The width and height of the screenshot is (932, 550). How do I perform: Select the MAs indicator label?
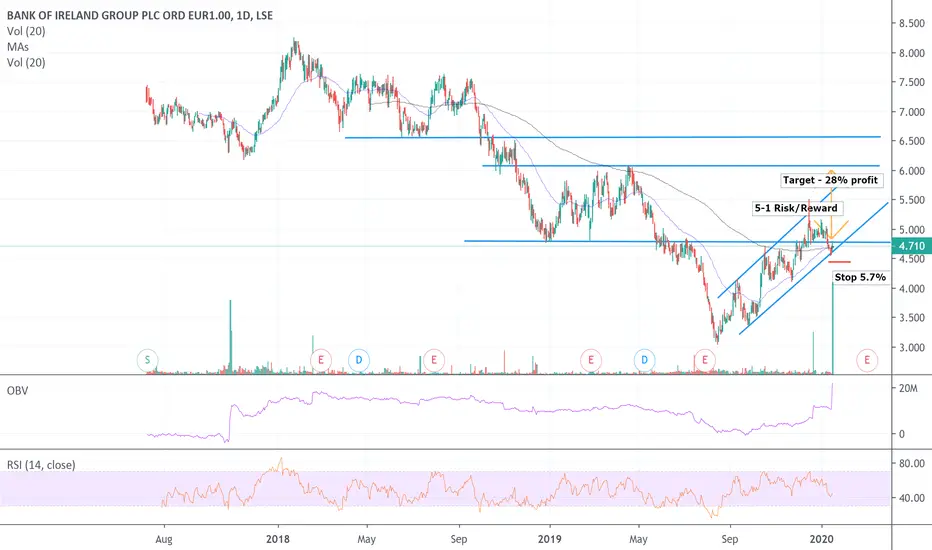coord(18,46)
